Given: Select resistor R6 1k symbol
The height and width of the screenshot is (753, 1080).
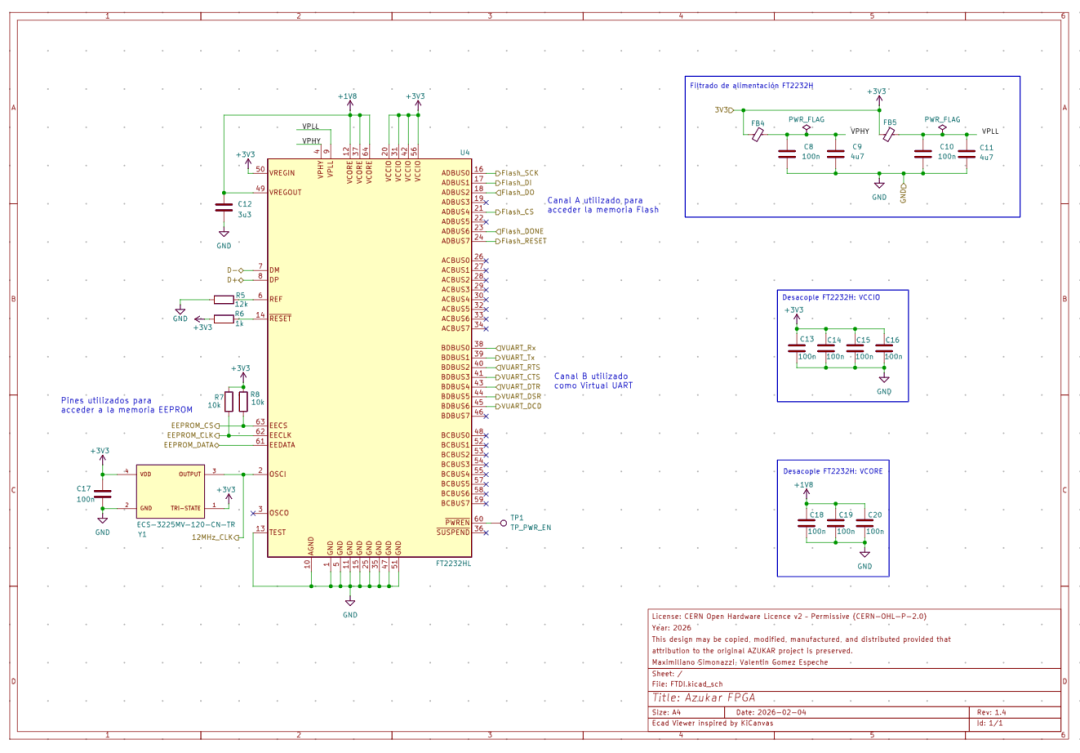Looking at the screenshot, I should [224, 318].
